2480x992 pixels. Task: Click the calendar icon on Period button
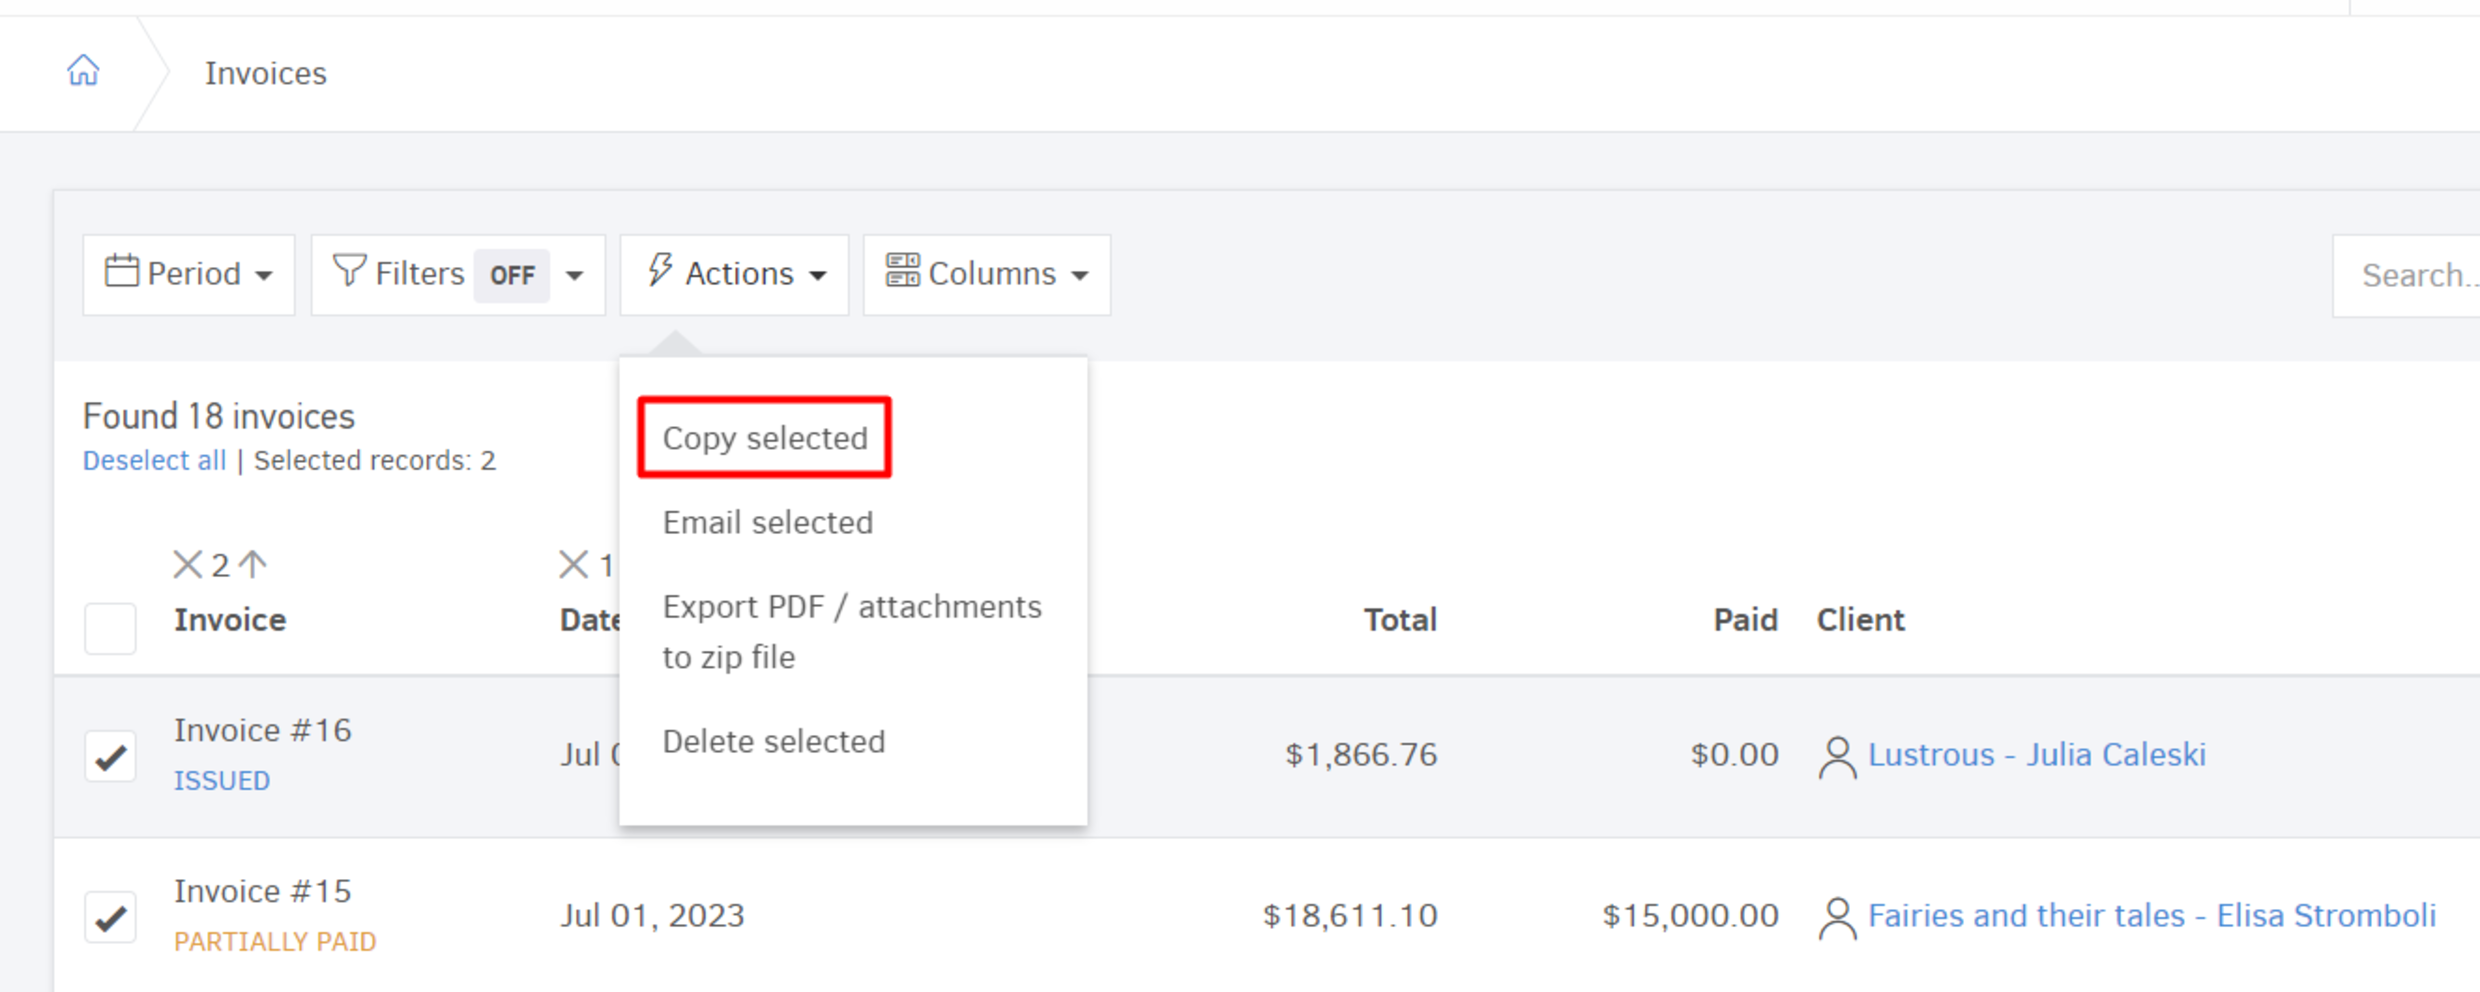click(x=121, y=271)
